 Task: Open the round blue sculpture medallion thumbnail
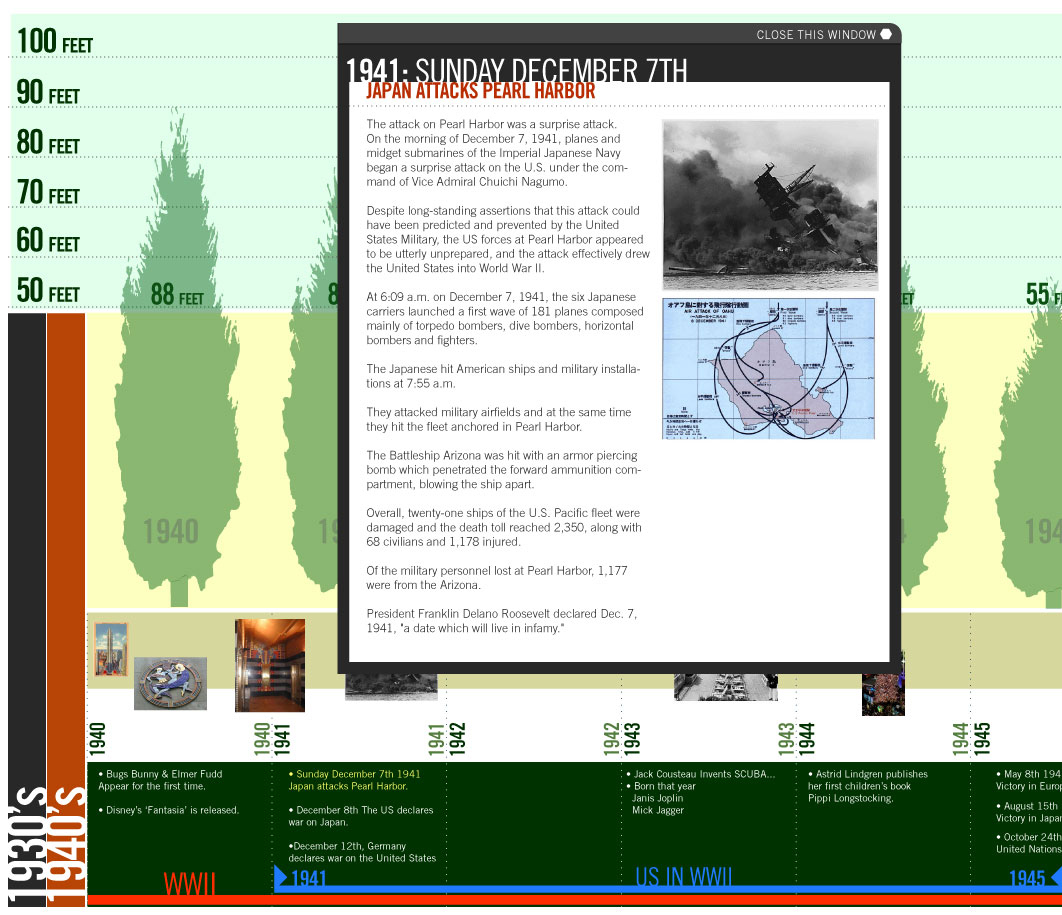(x=170, y=683)
